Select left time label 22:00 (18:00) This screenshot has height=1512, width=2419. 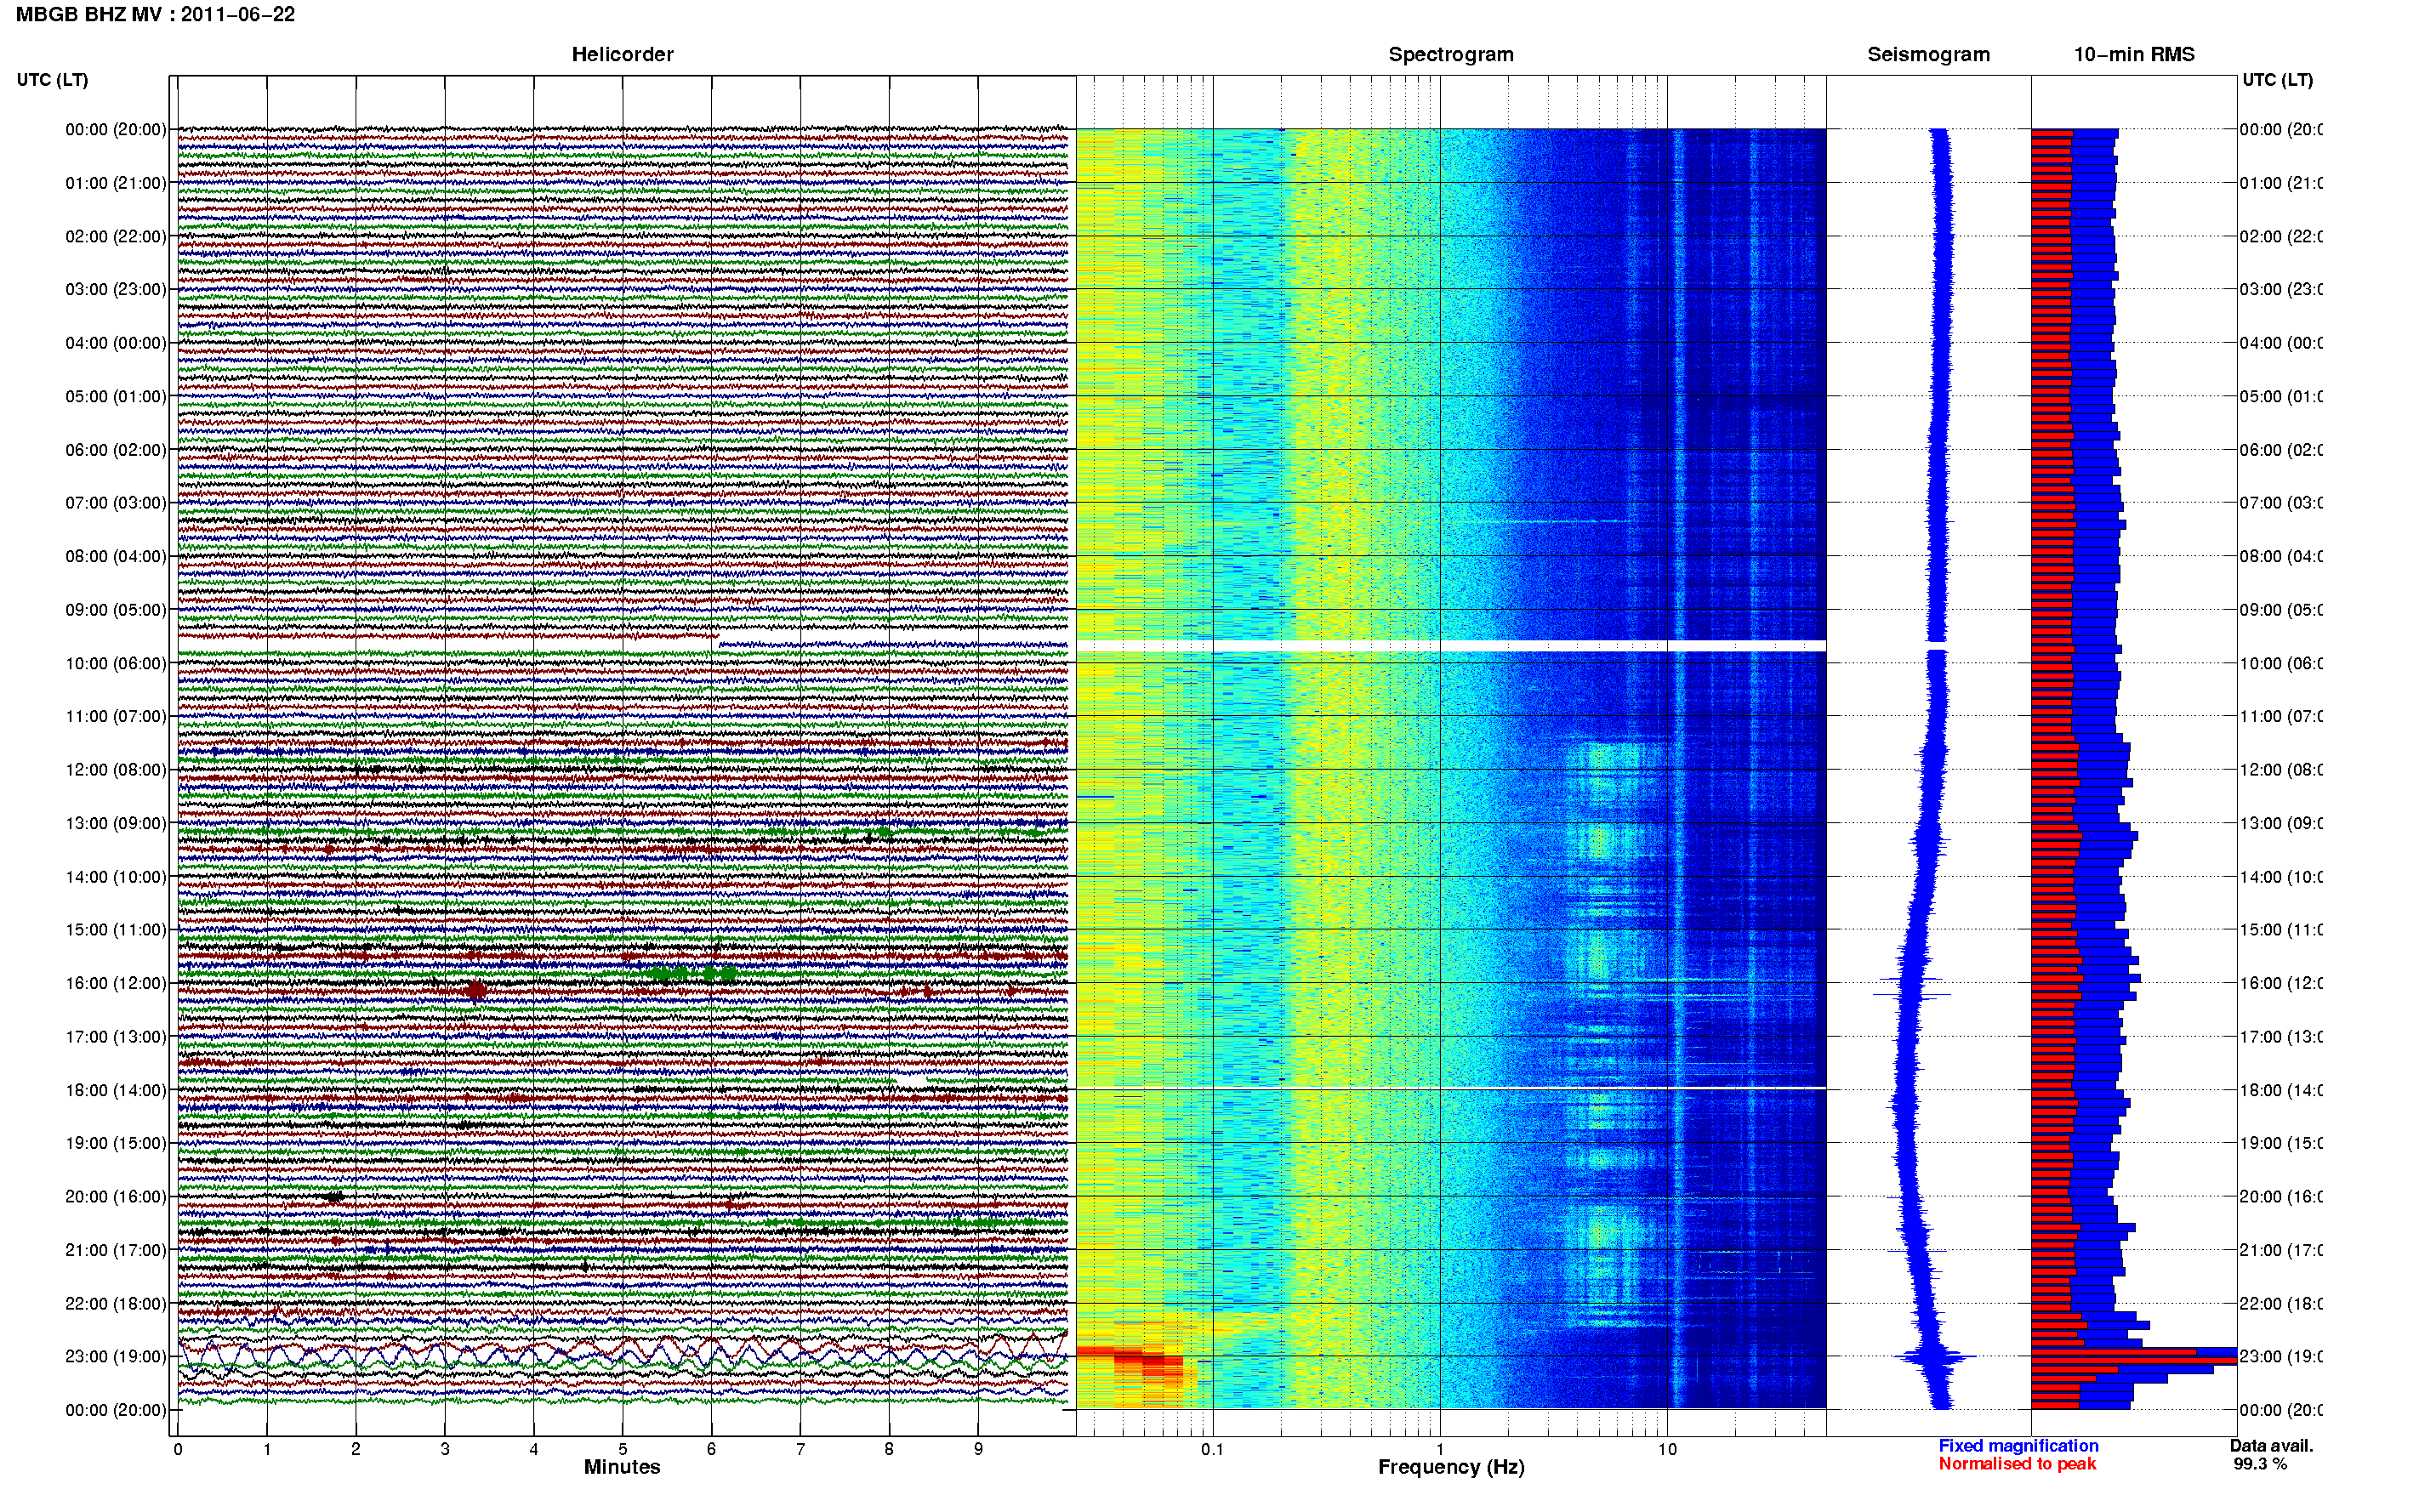[x=116, y=1304]
